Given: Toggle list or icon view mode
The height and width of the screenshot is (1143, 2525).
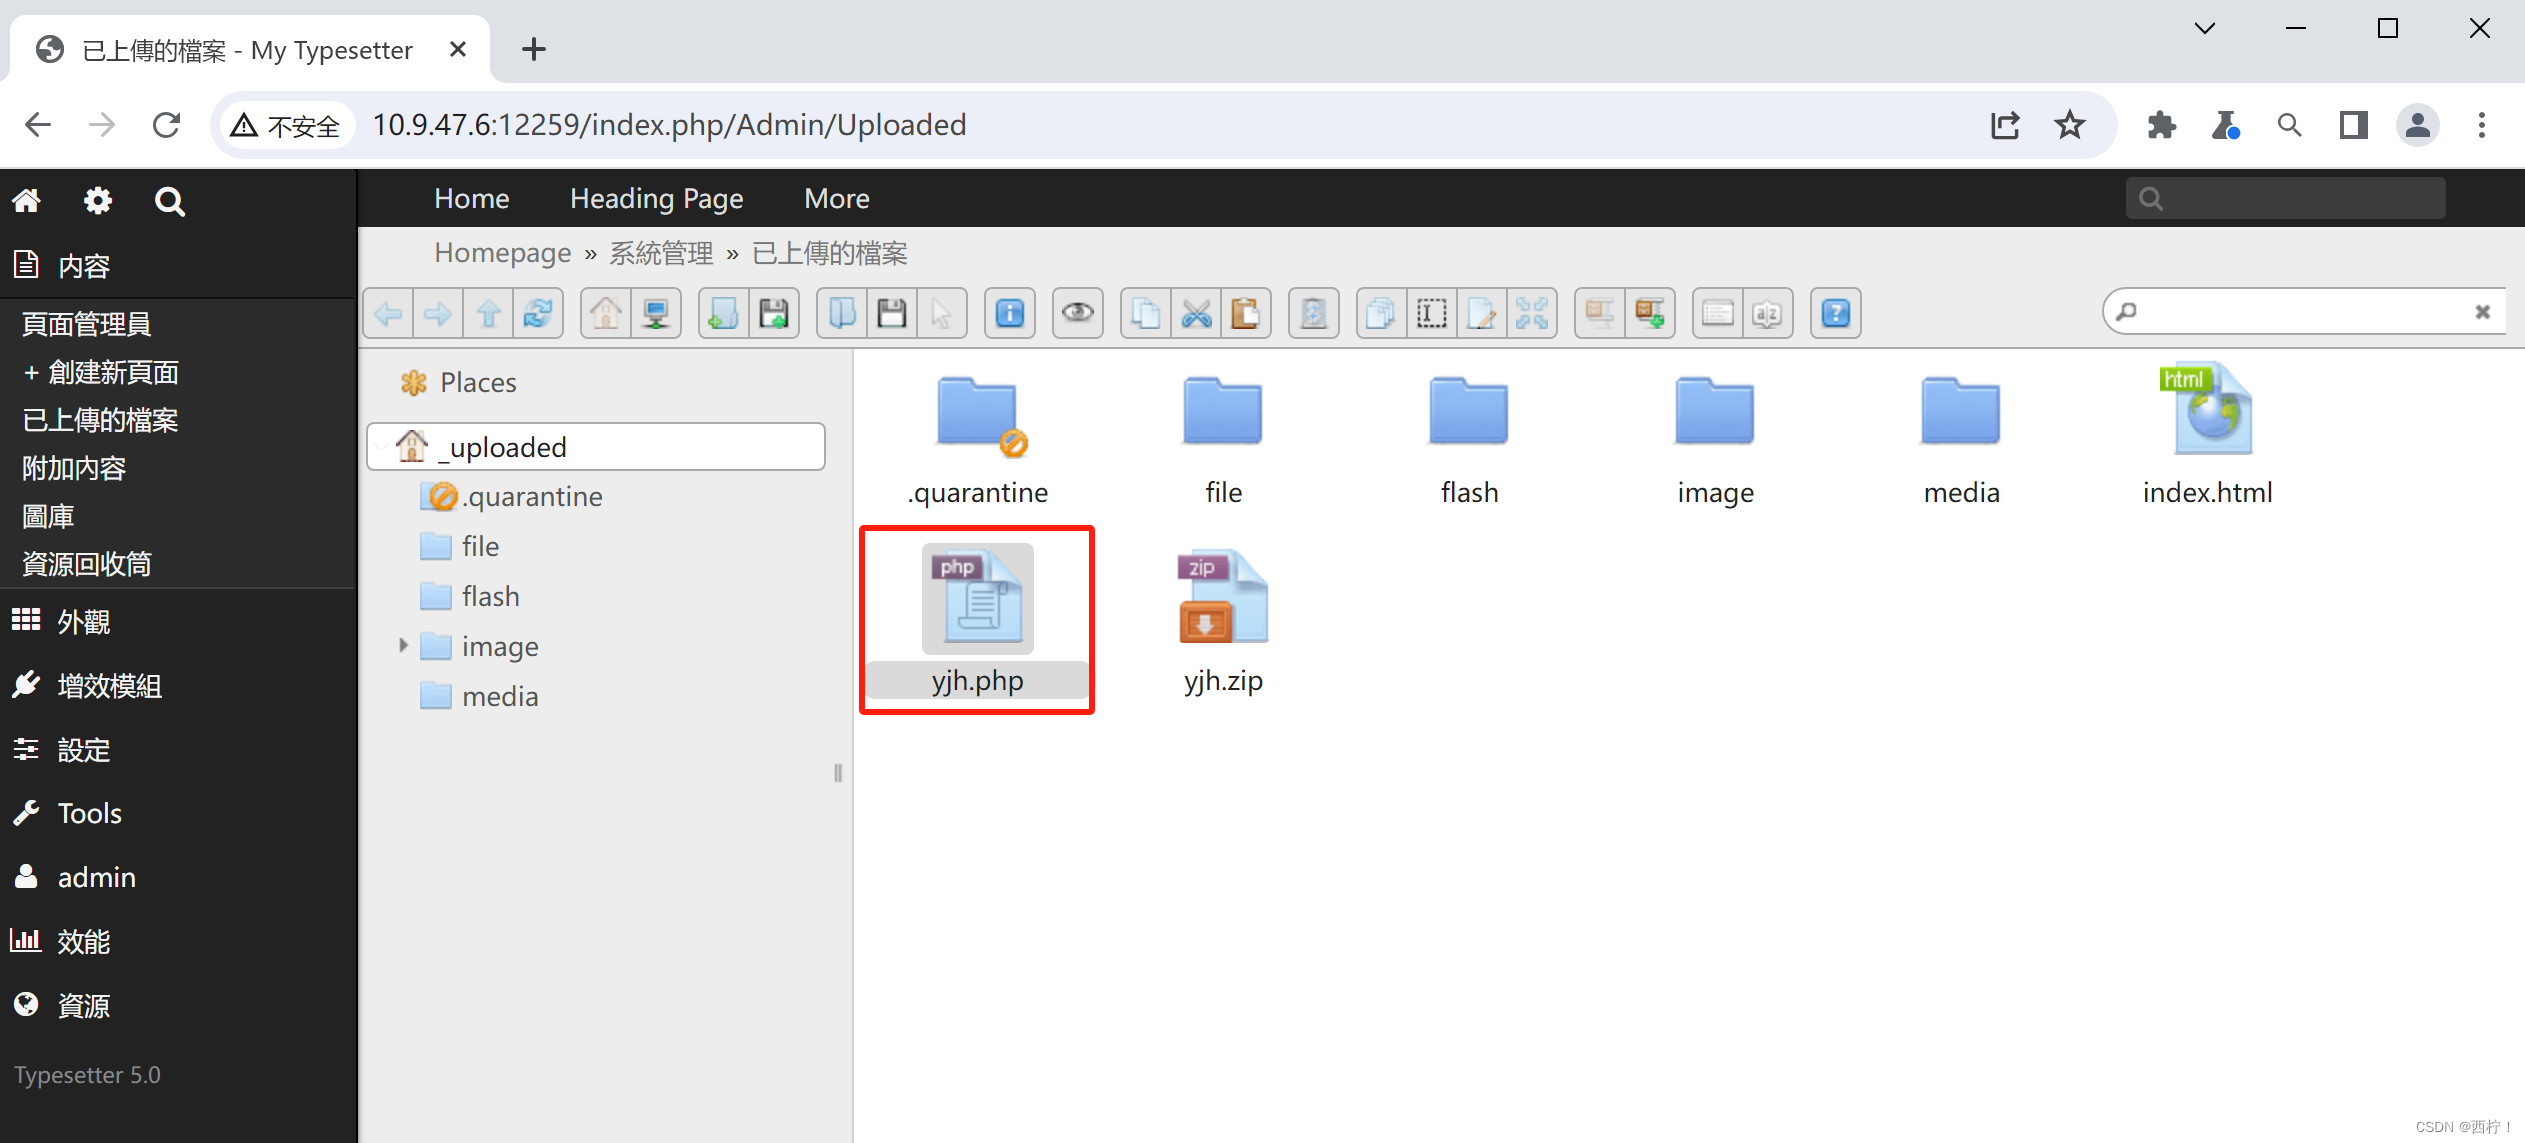Looking at the screenshot, I should pos(1718,314).
